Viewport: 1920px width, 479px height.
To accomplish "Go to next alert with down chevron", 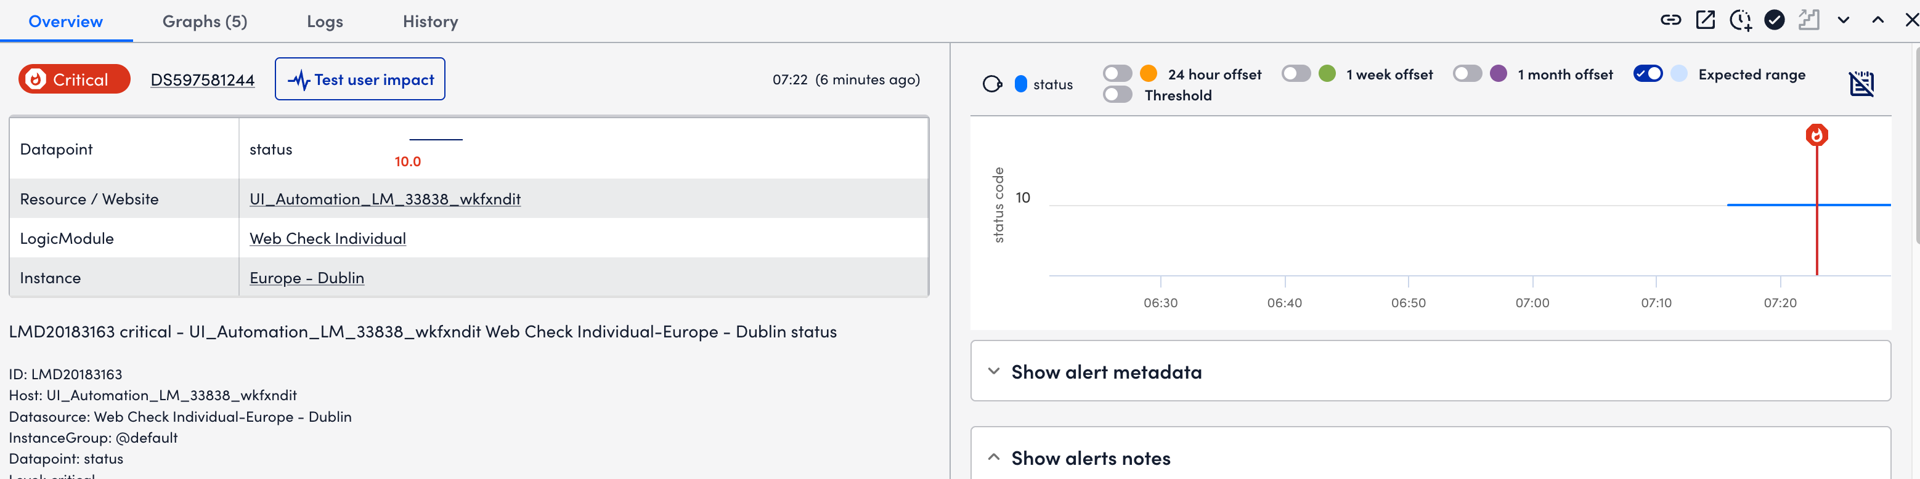I will pyautogui.click(x=1843, y=20).
